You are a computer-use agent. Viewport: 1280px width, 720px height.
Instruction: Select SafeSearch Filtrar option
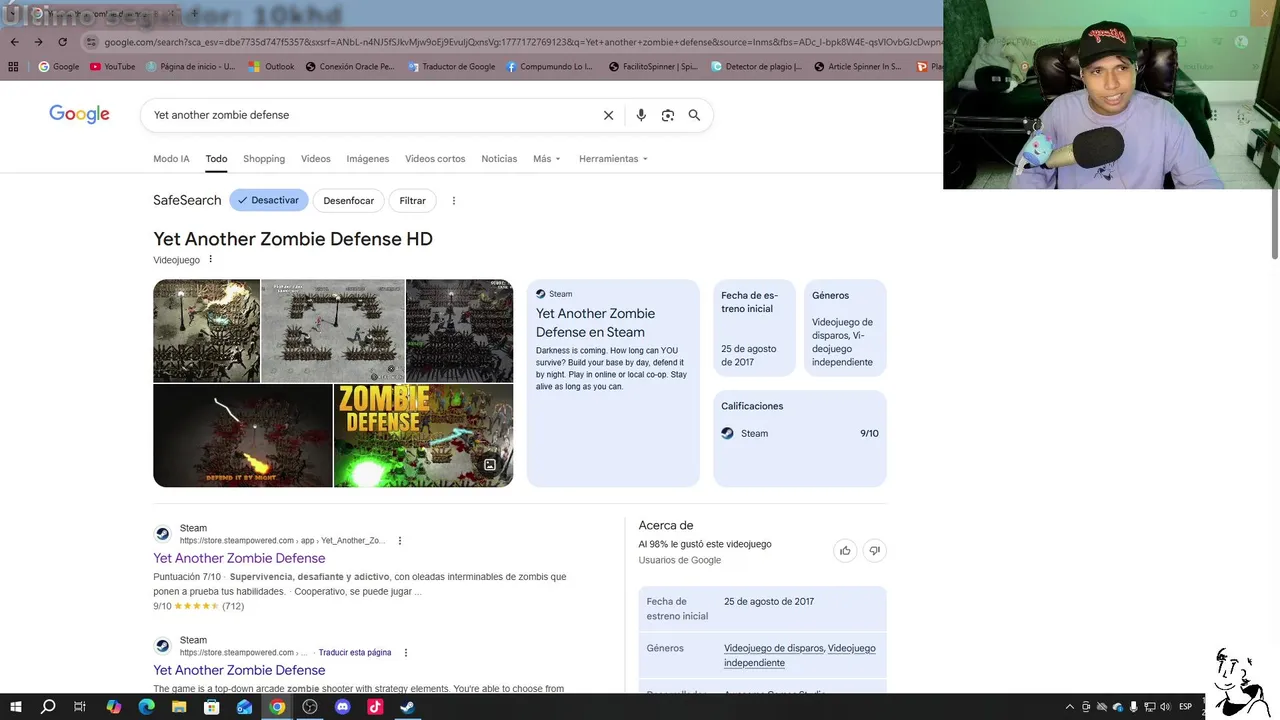(x=412, y=201)
